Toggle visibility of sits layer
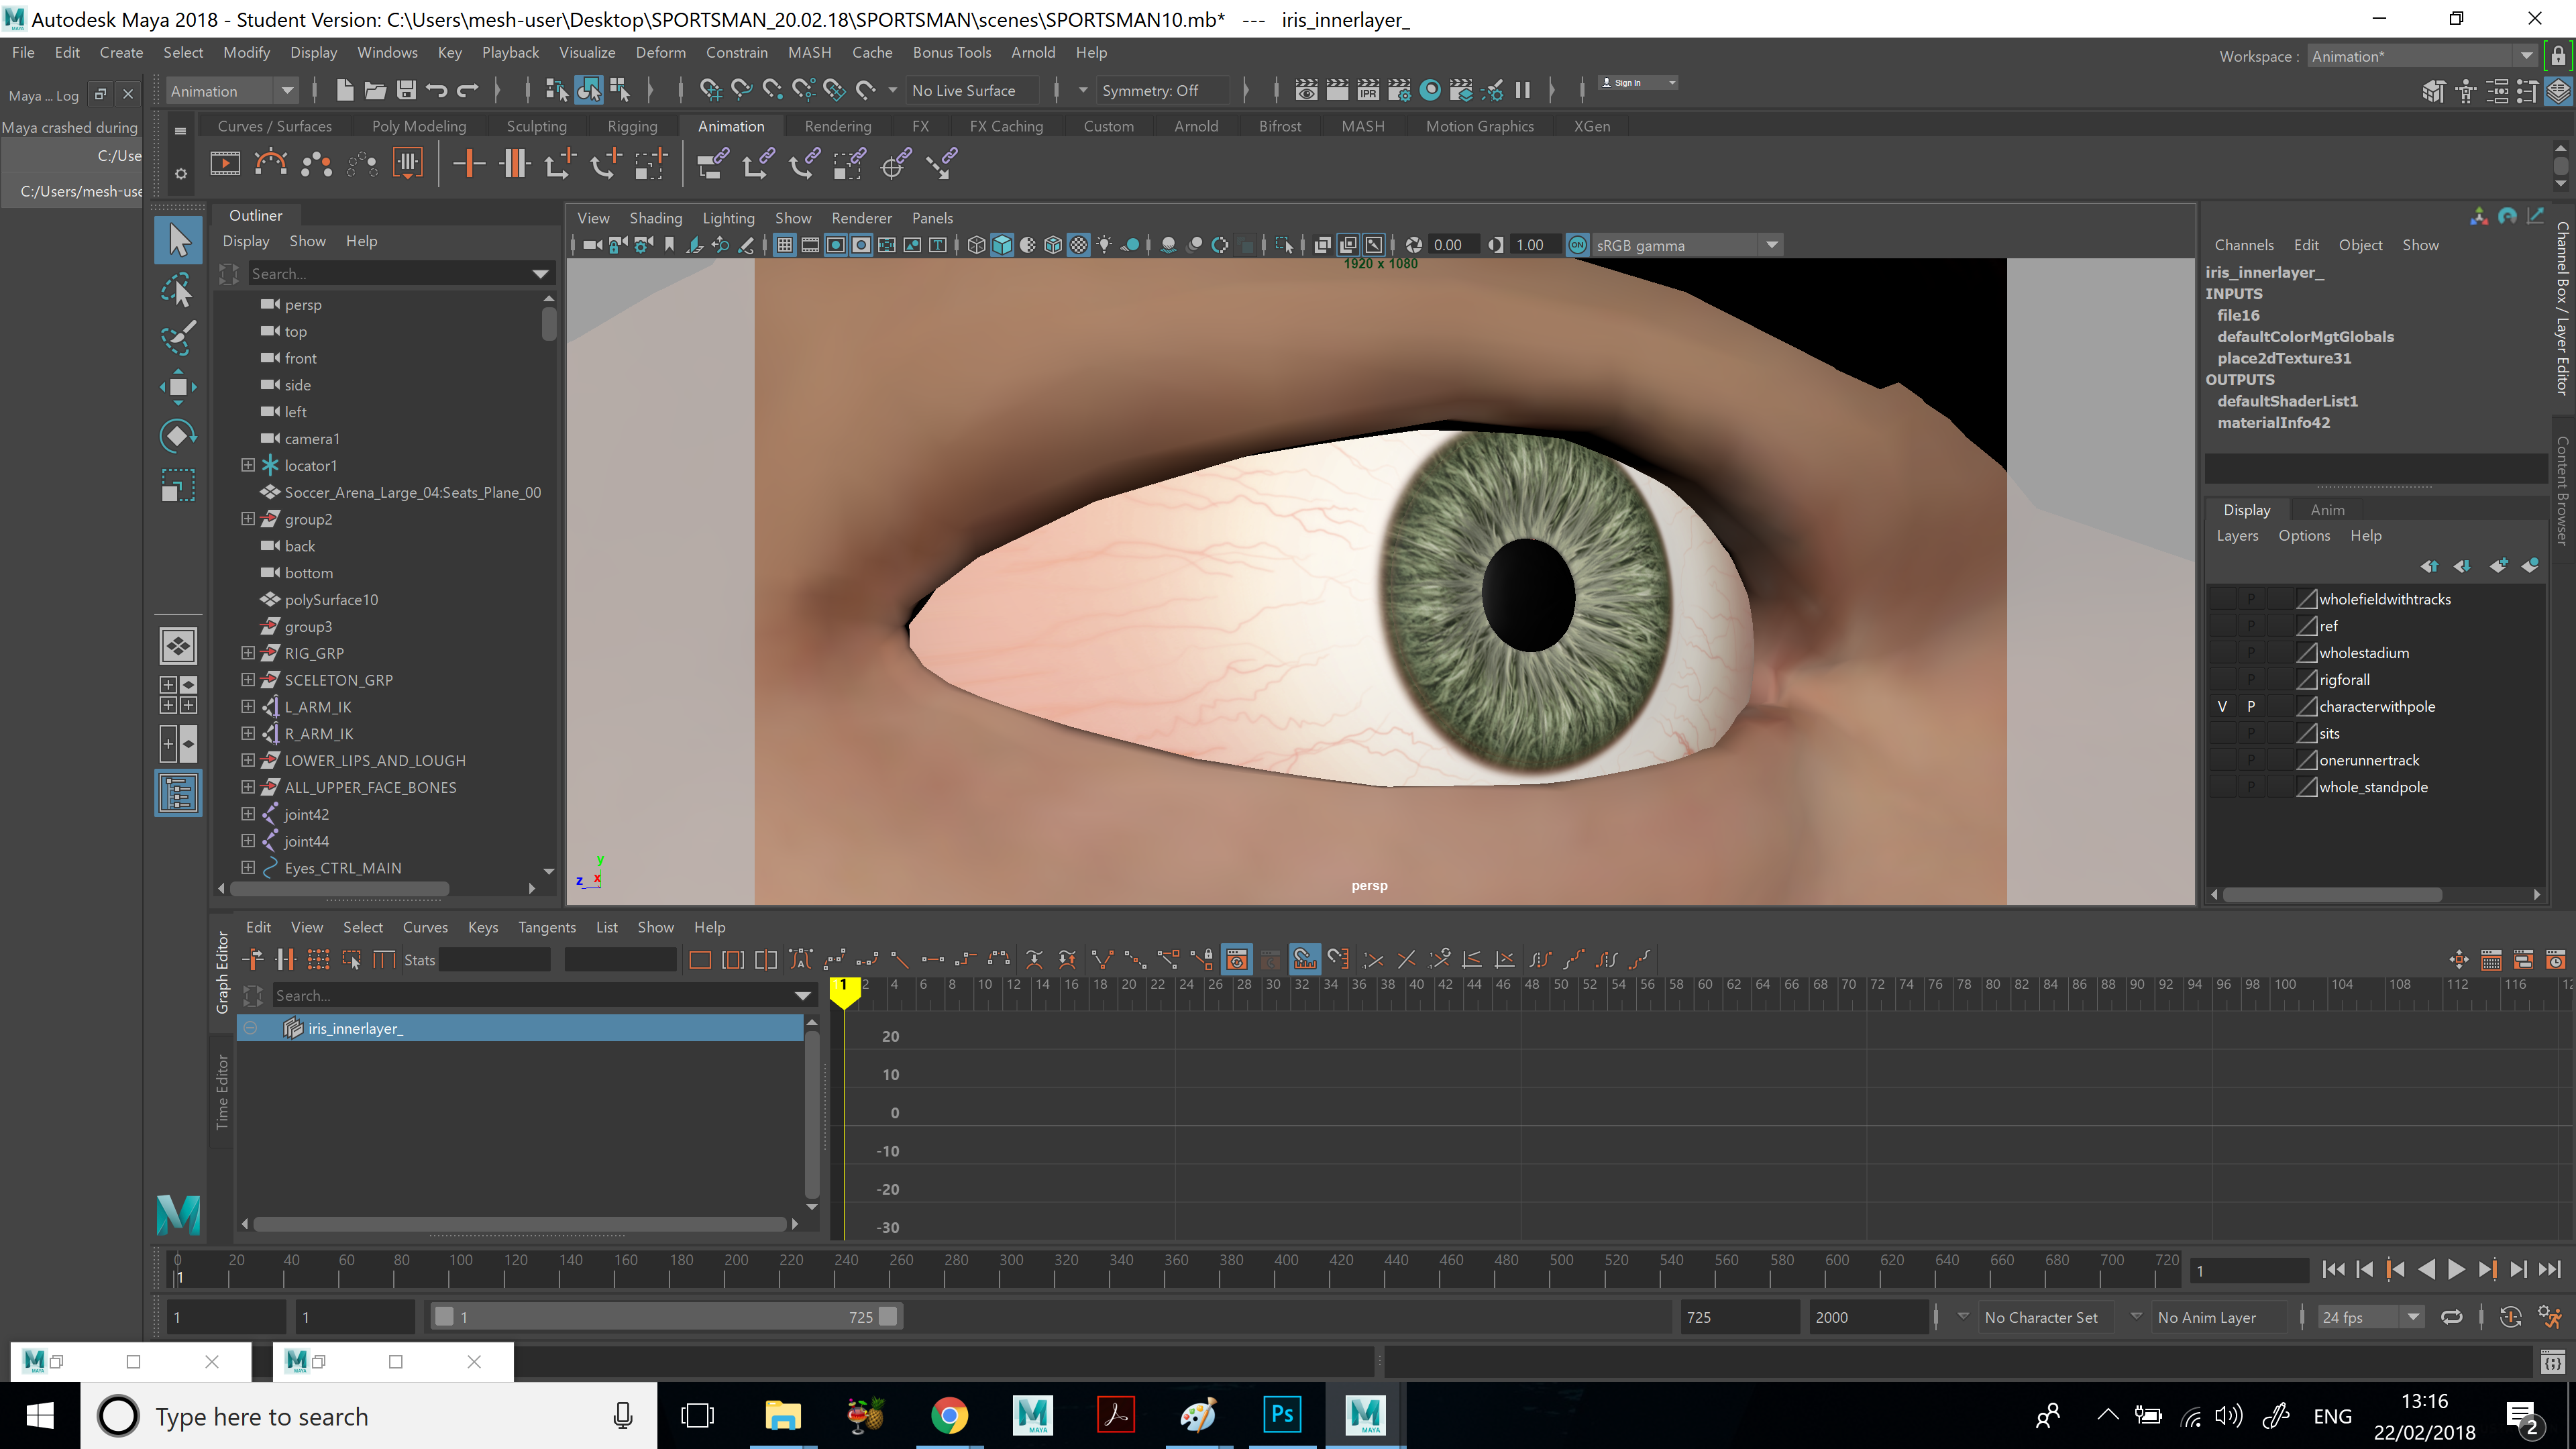 (2222, 733)
